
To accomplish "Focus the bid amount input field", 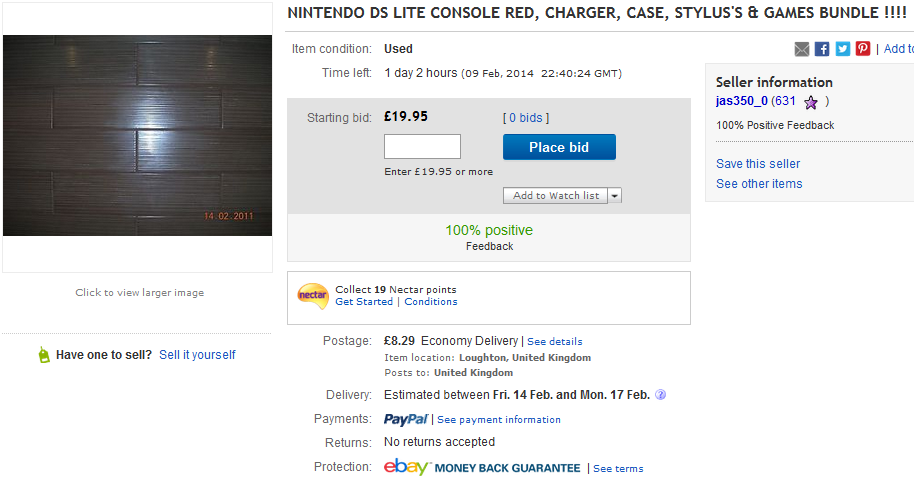I will 423,147.
